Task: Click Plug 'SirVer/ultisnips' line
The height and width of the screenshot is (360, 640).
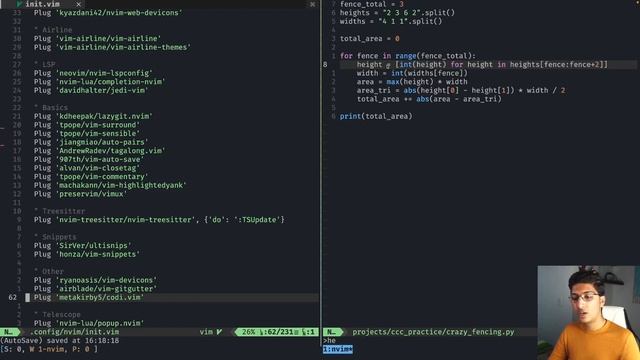Action: pyautogui.click(x=82, y=245)
